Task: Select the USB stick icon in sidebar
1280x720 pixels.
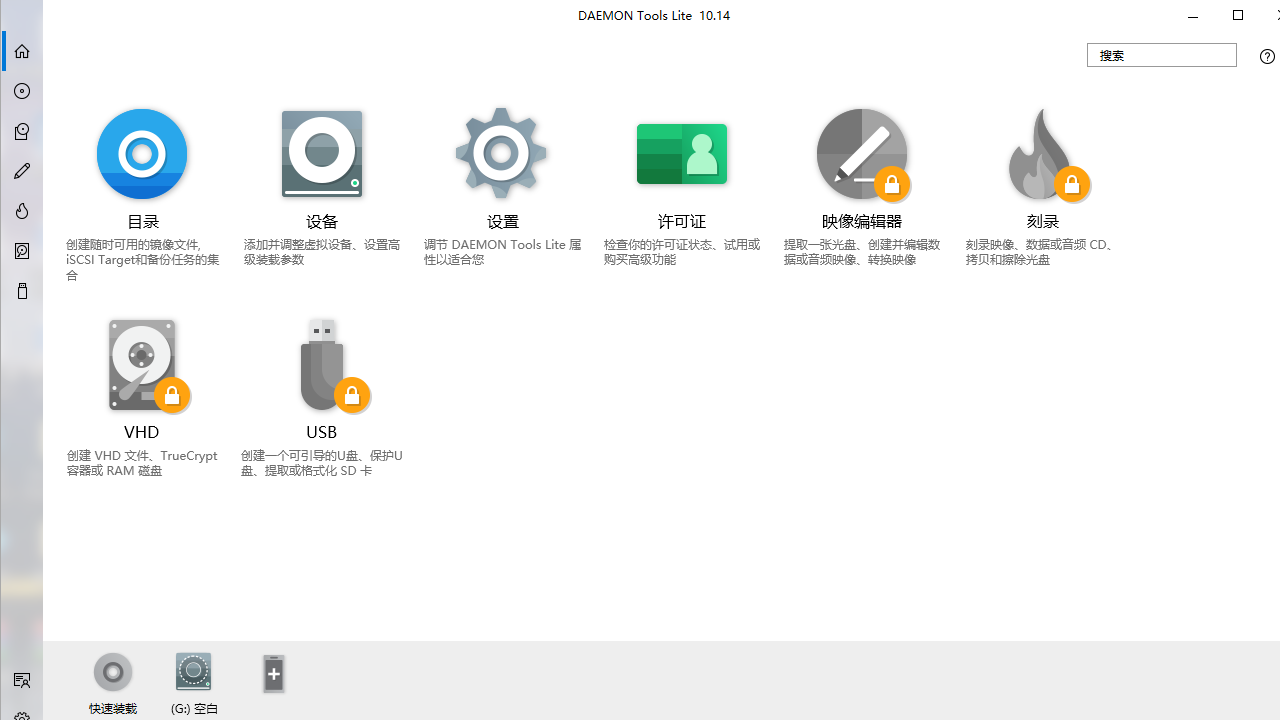Action: [x=21, y=291]
